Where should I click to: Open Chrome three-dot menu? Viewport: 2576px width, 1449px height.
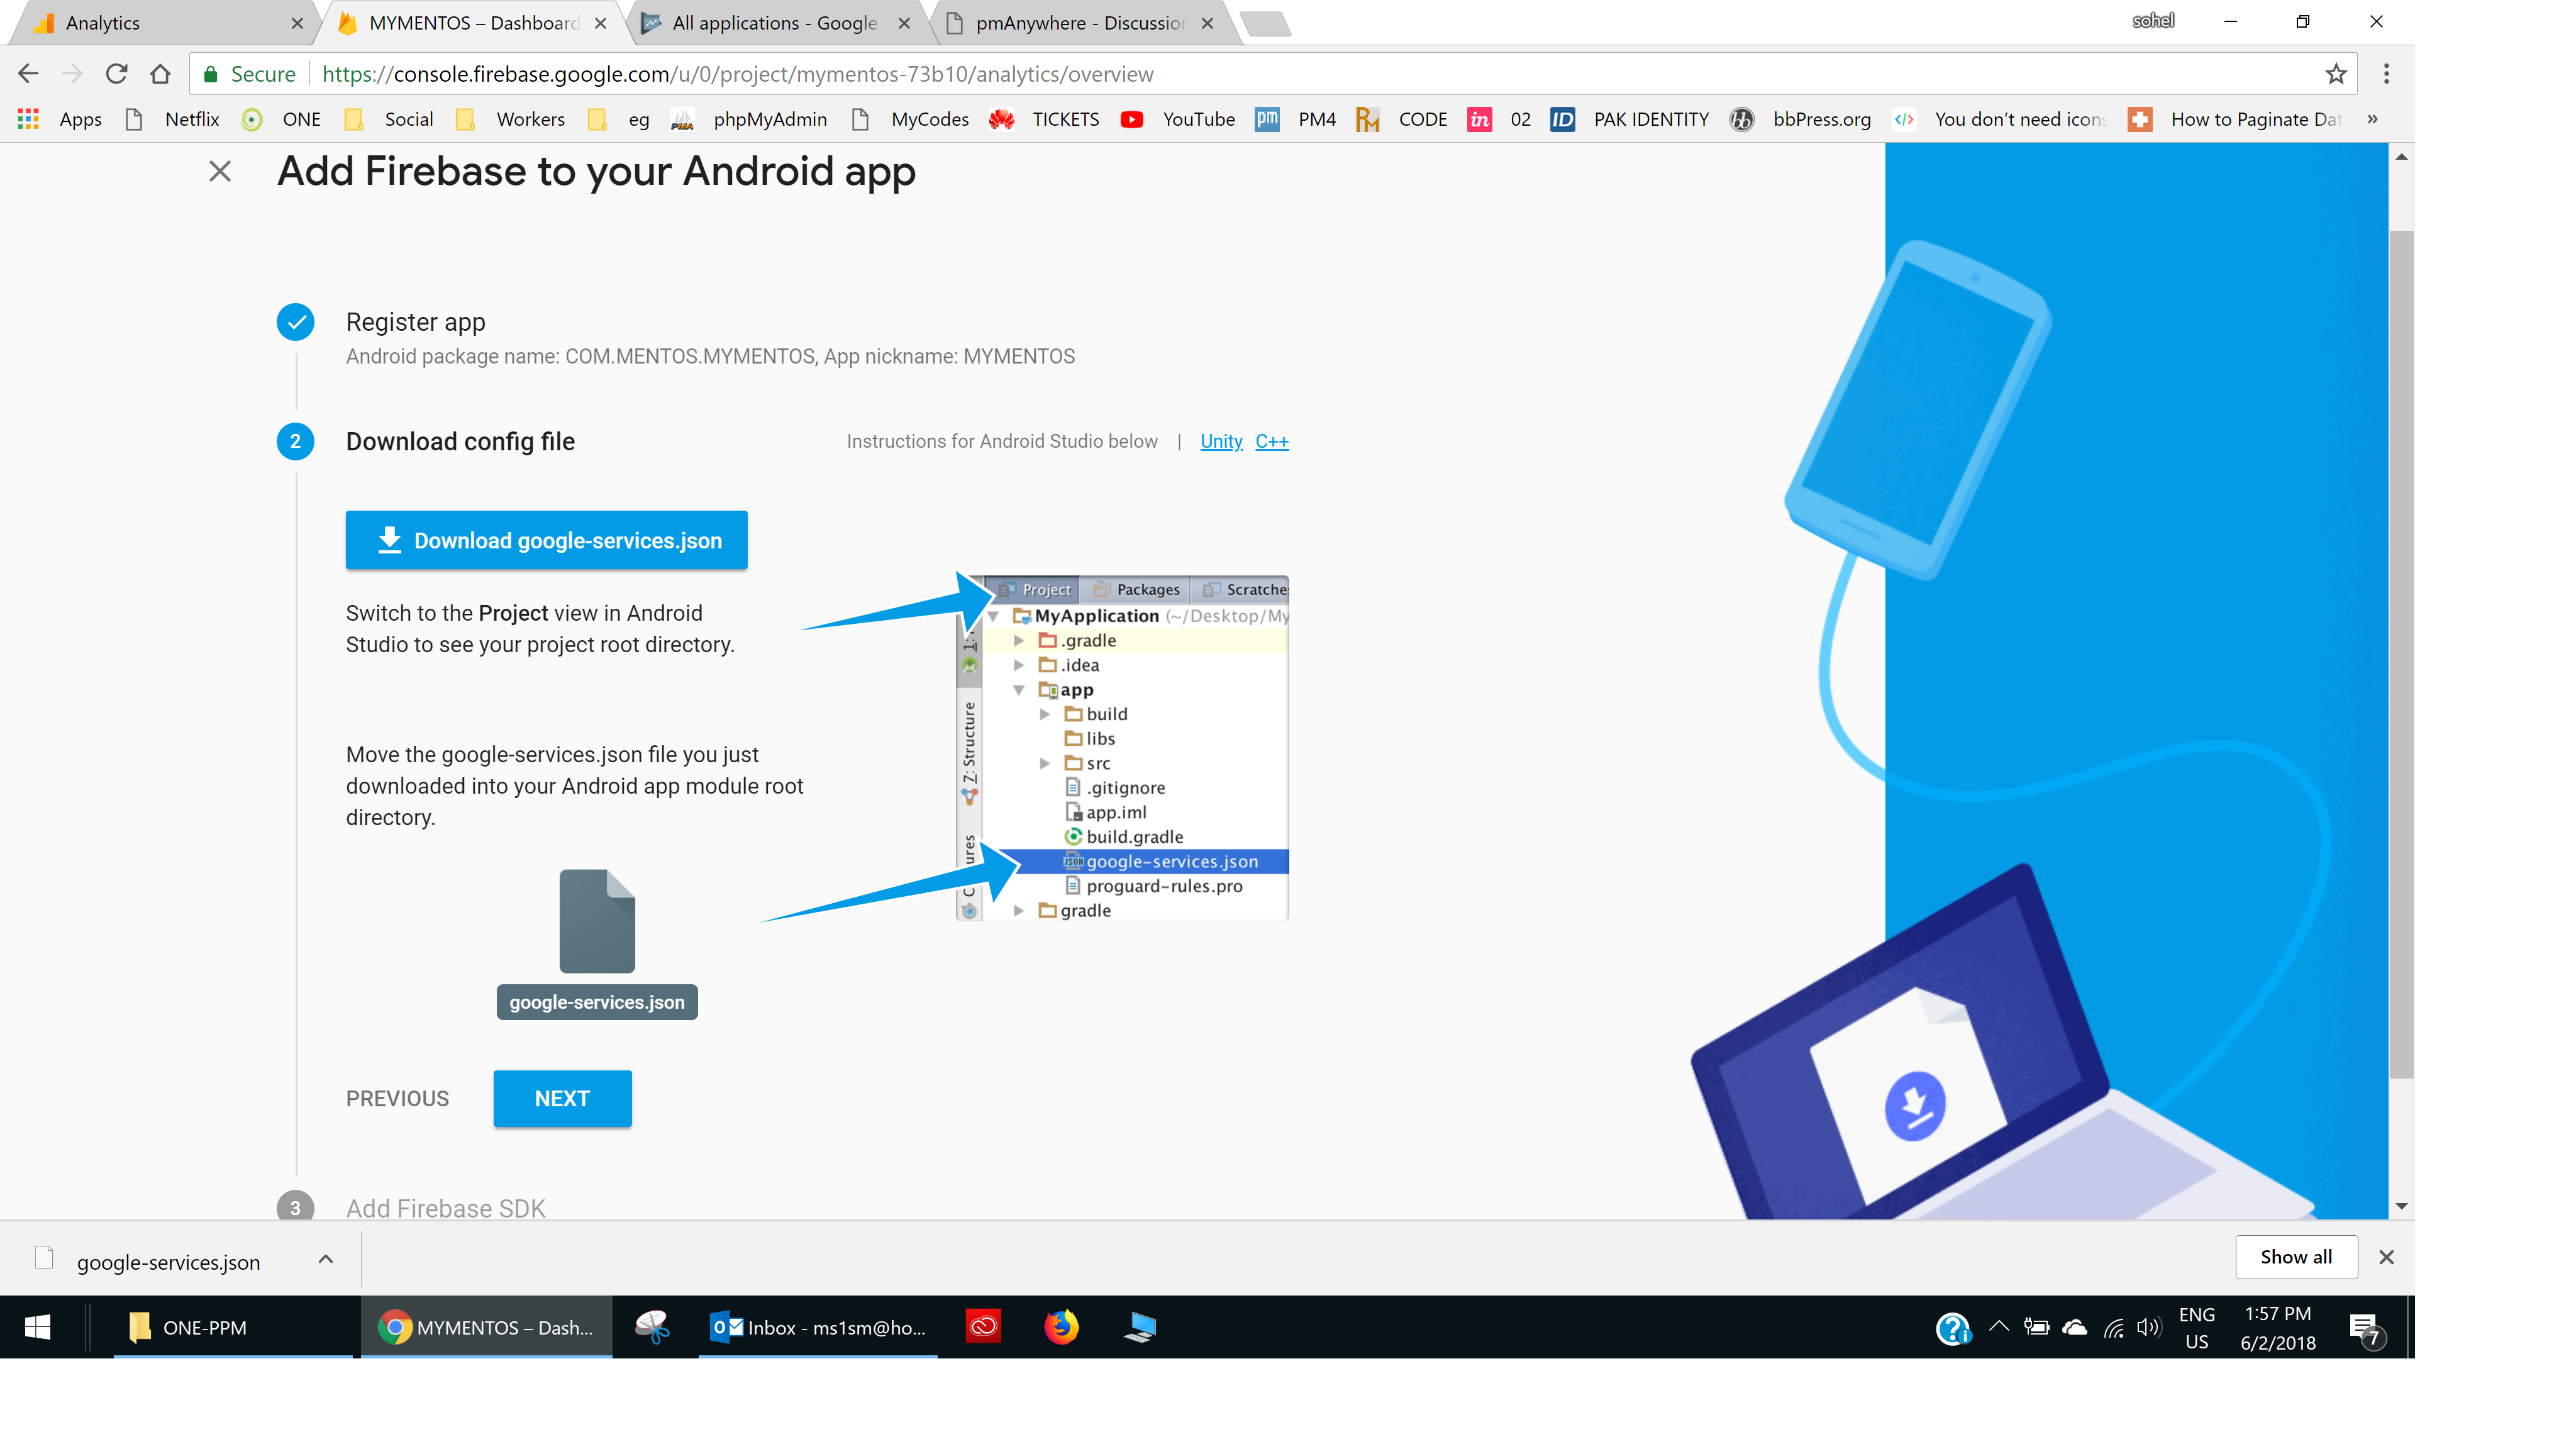[x=2386, y=74]
